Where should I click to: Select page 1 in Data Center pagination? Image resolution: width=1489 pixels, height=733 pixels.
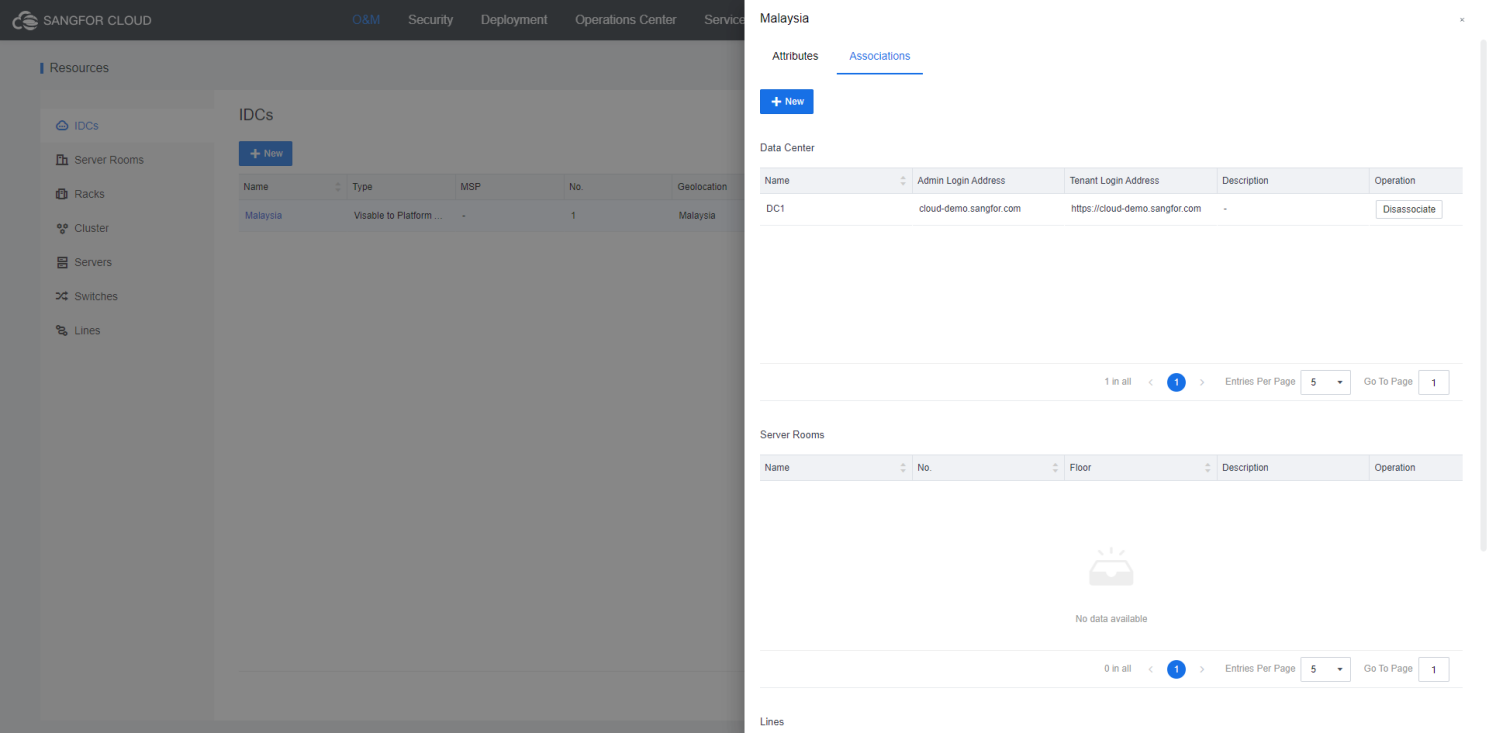point(1176,382)
